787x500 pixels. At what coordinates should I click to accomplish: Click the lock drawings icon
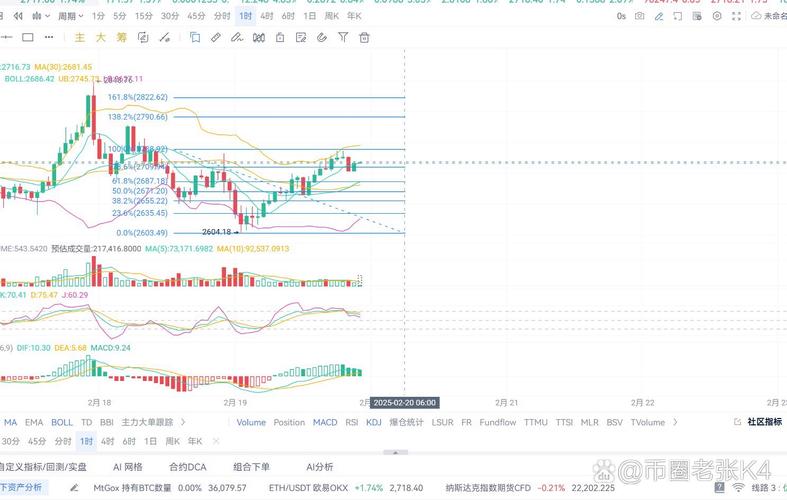280,37
